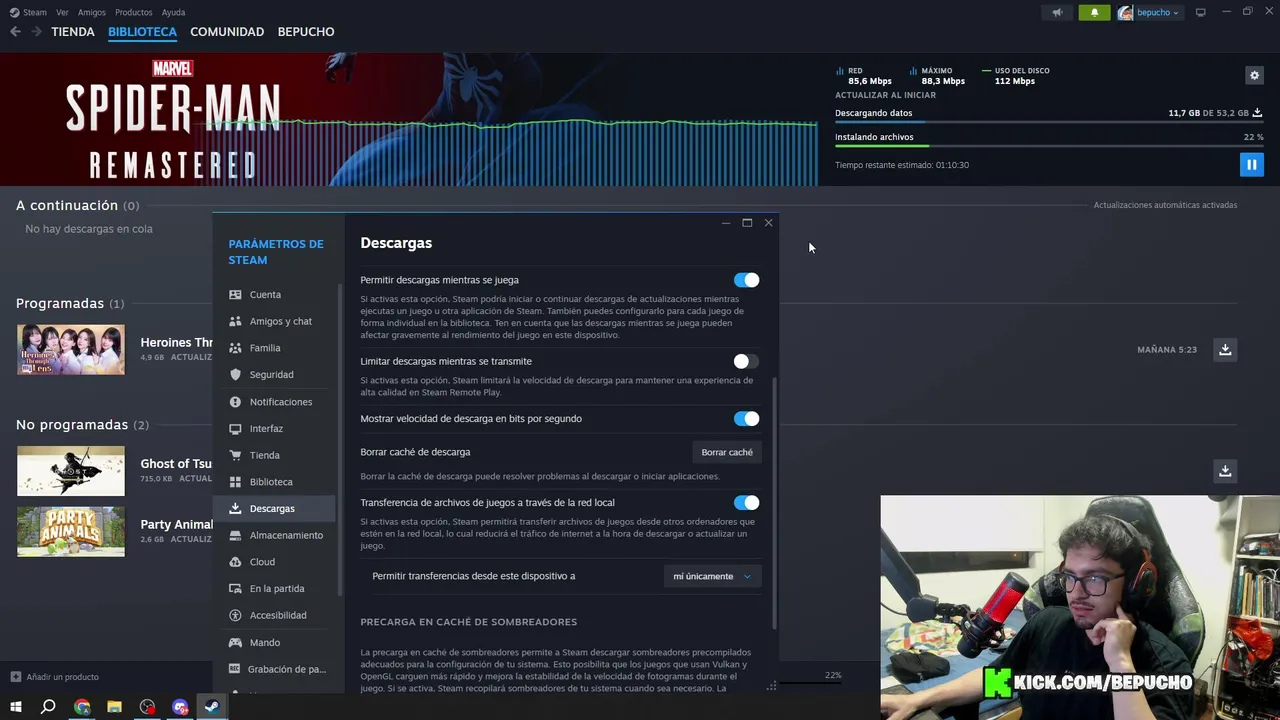Pause the Spider-Man download
The width and height of the screenshot is (1280, 720).
(1251, 164)
